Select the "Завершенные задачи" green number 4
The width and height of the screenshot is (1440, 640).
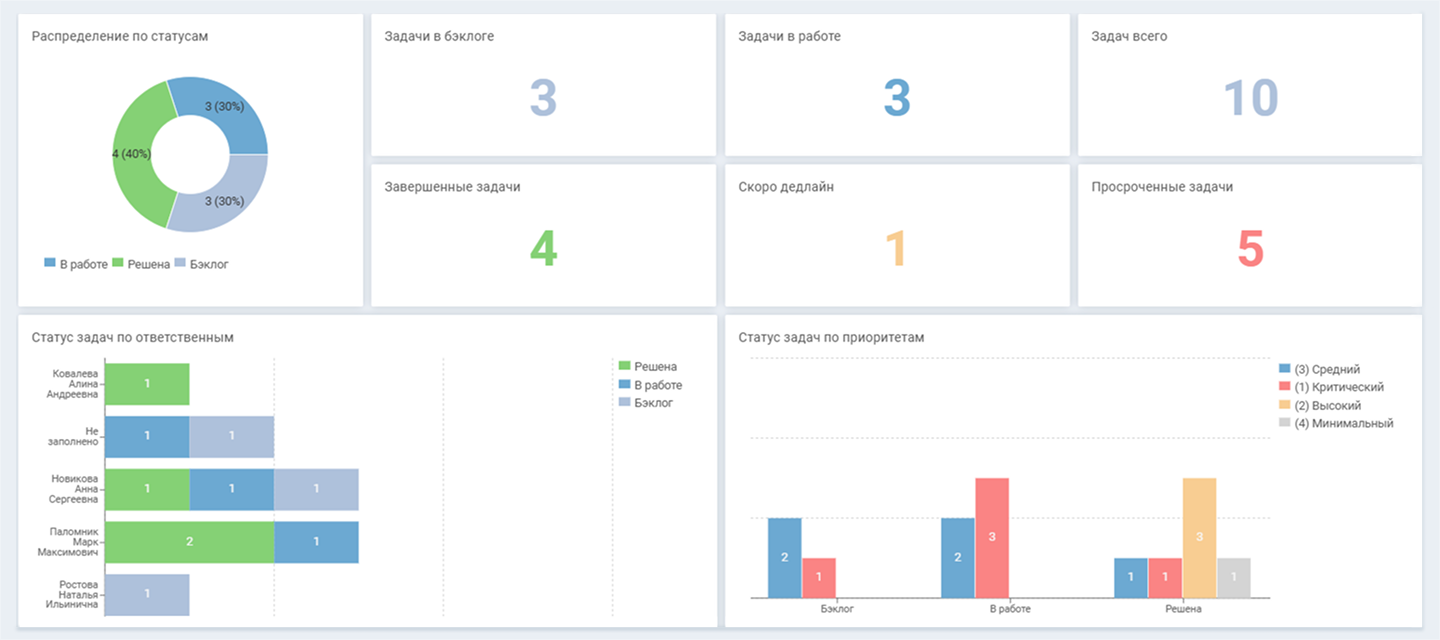click(543, 249)
